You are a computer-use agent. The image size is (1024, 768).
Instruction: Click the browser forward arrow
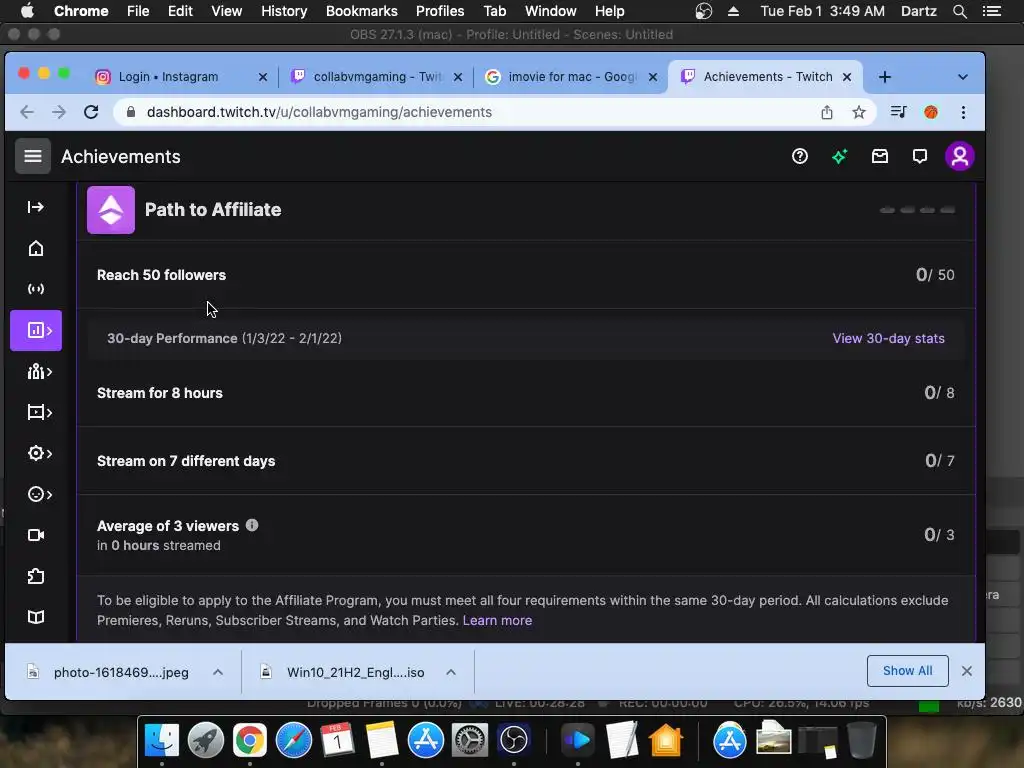click(x=59, y=112)
